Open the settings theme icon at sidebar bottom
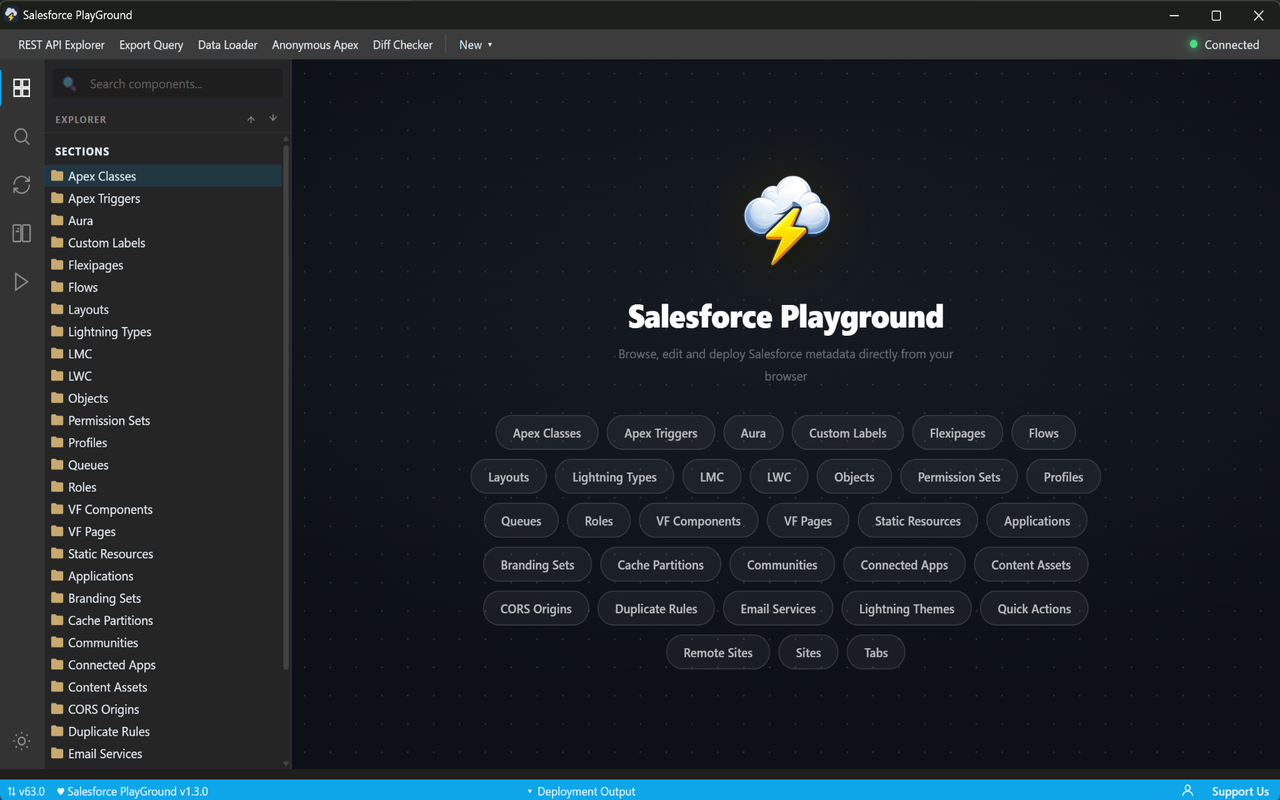Screen dimensions: 1280x800 pyautogui.click(x=21, y=741)
